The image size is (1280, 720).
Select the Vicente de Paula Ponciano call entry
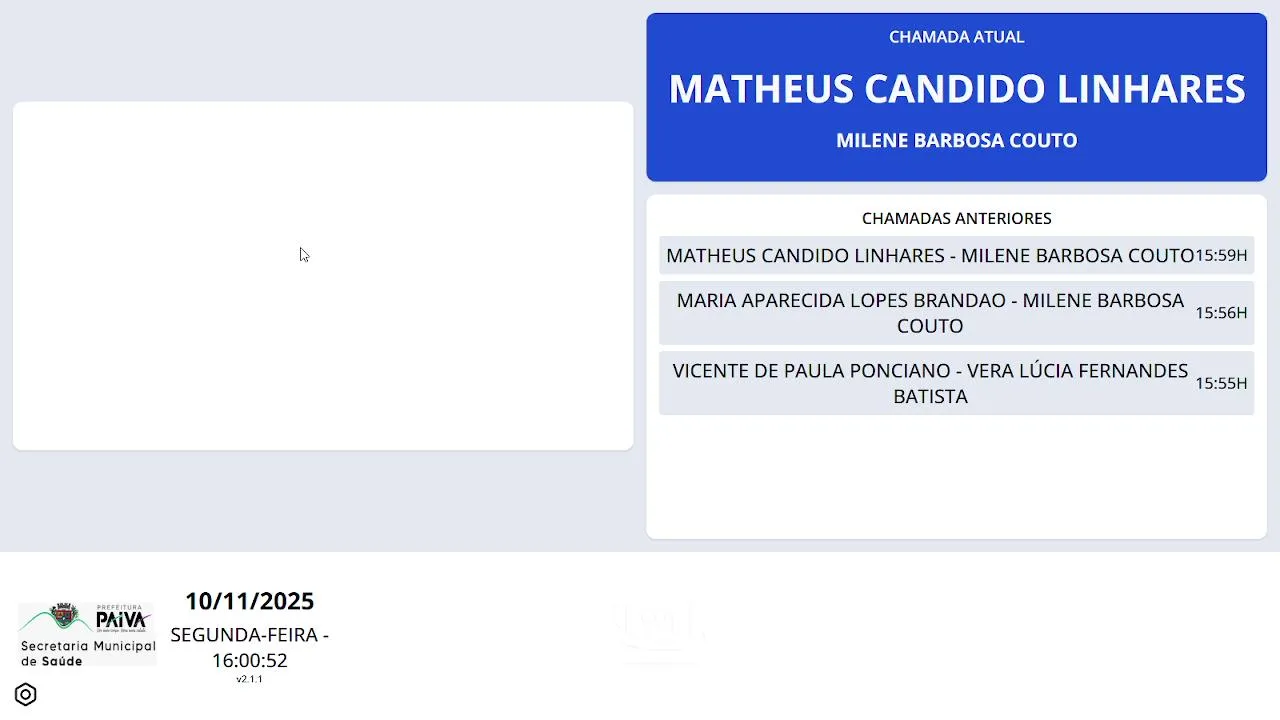coord(930,383)
